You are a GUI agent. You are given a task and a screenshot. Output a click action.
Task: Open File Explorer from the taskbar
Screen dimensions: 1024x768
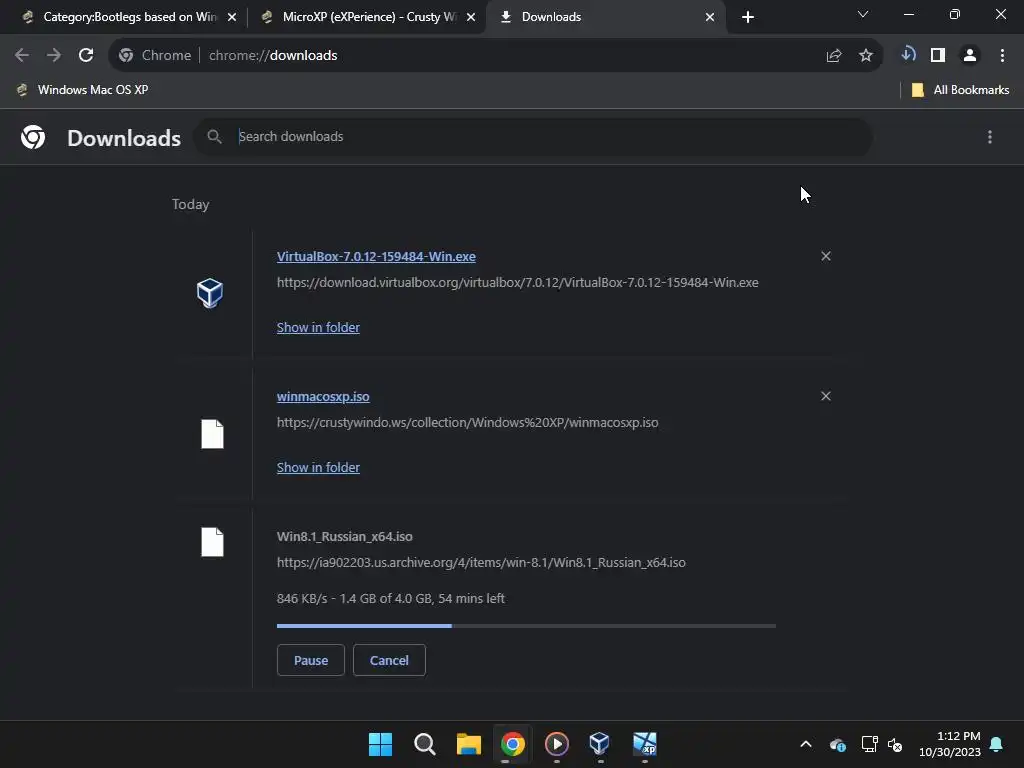coord(468,744)
